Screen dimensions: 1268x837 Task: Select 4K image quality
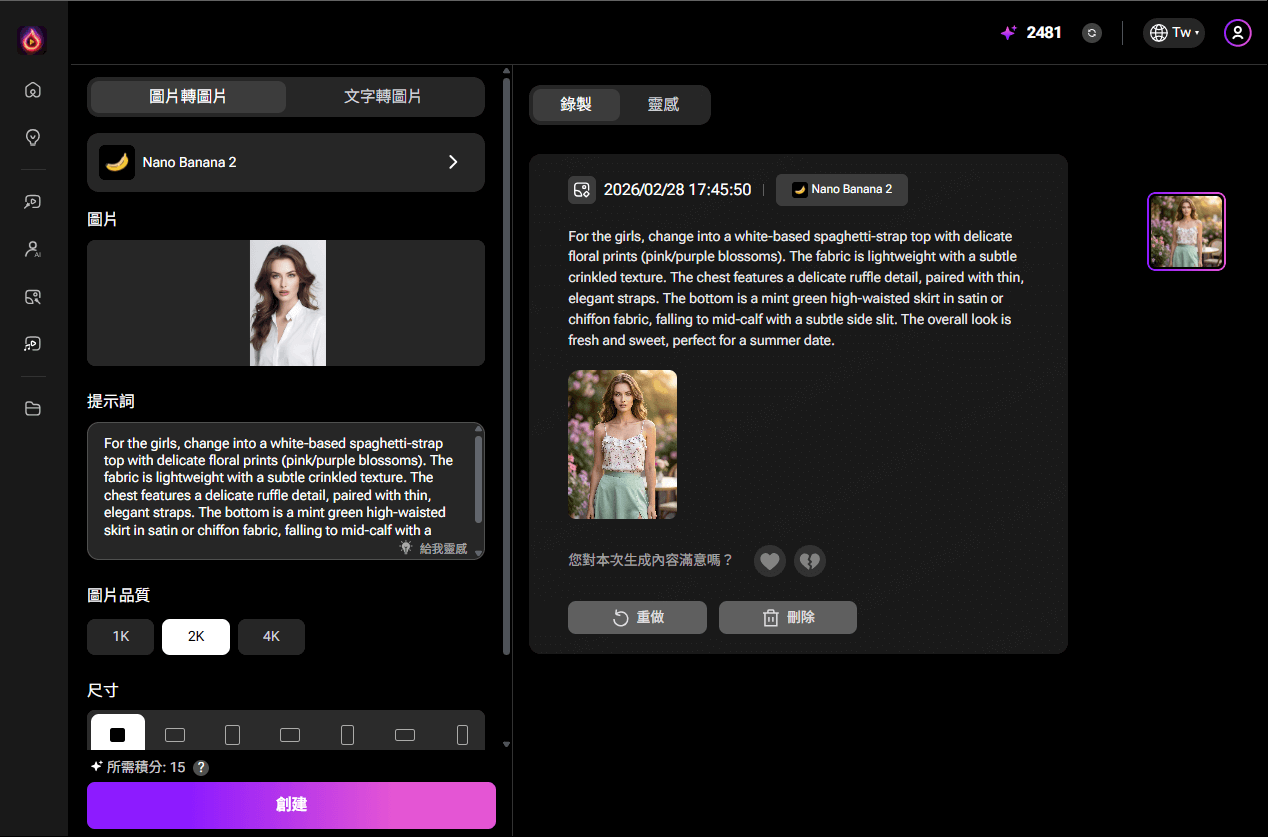[x=271, y=637]
